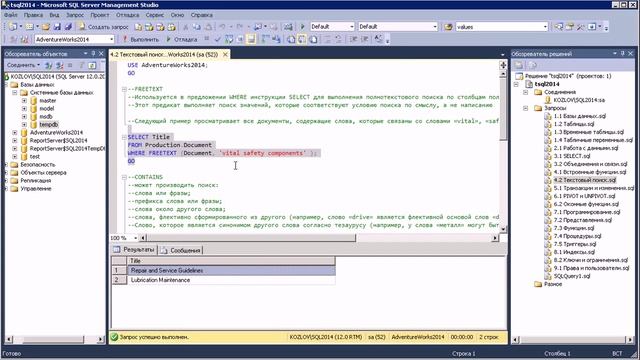Select the Repair and Service Guidelines result cell
The image size is (640, 360).
tap(231, 270)
